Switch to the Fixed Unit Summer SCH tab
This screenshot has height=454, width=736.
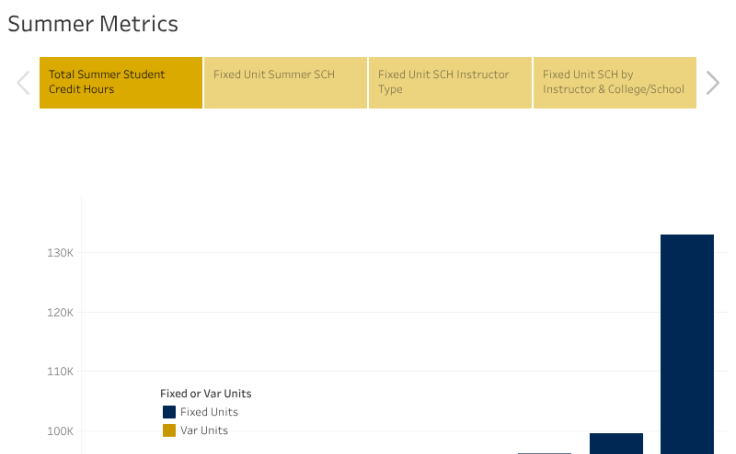point(286,82)
